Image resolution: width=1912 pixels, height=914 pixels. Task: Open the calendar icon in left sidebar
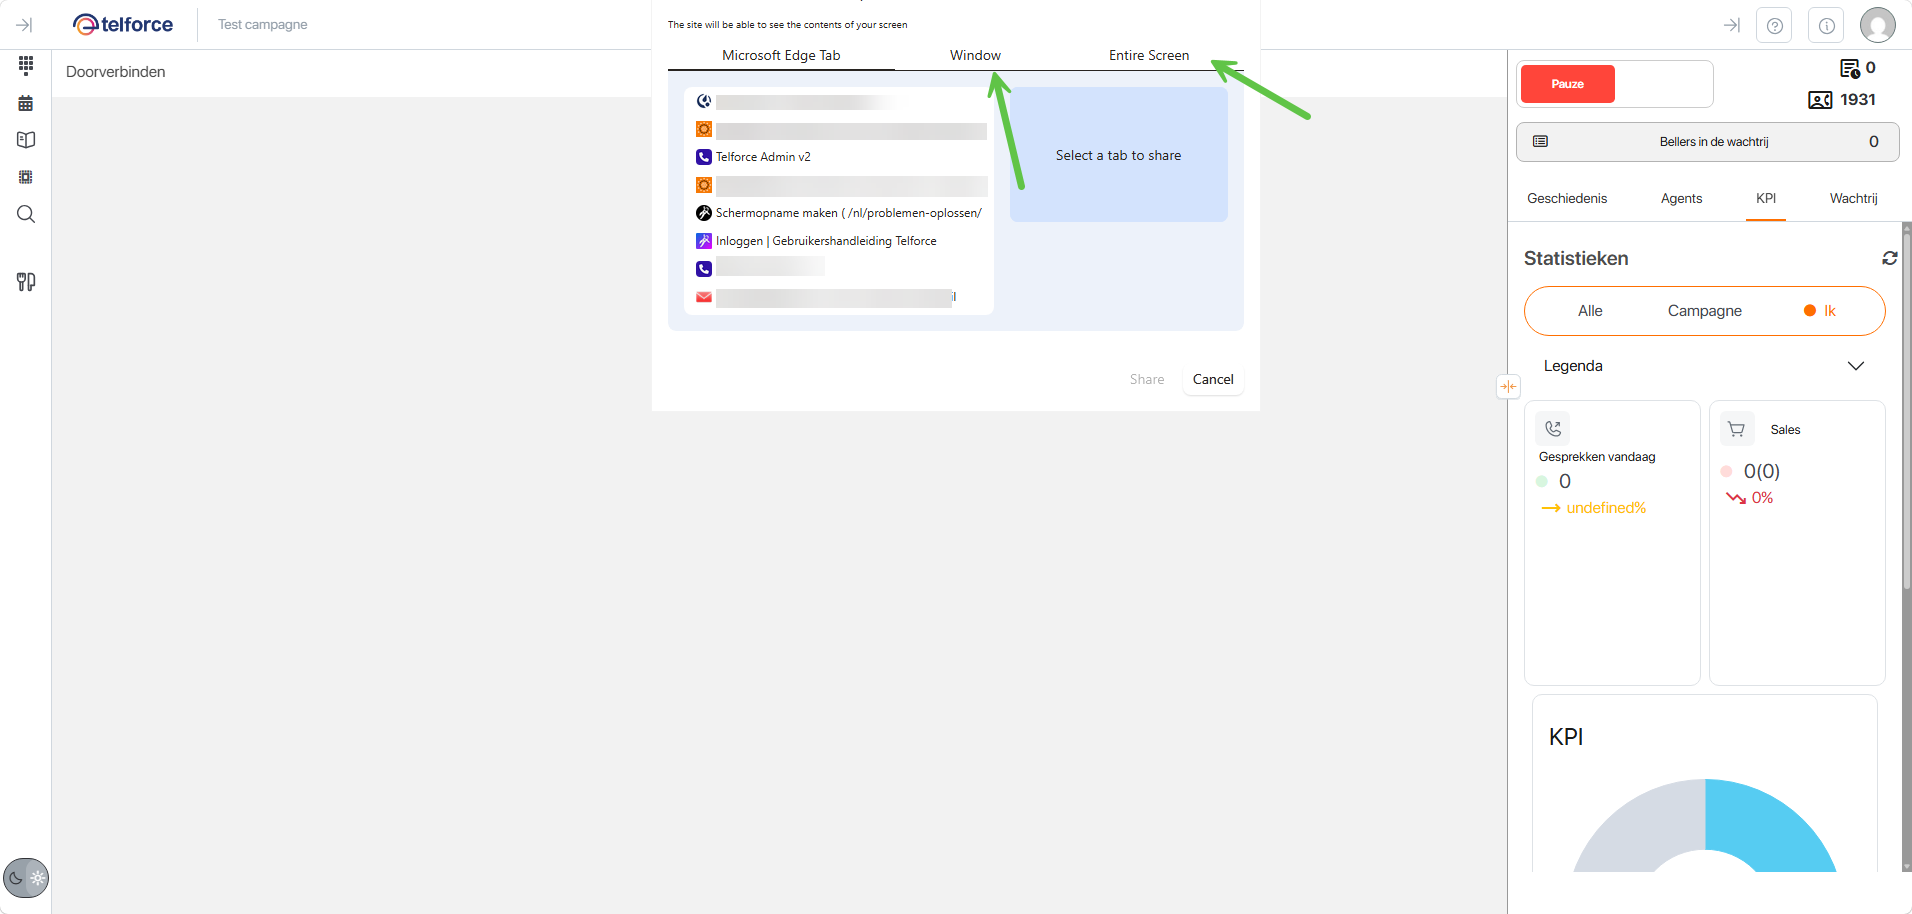coord(26,103)
